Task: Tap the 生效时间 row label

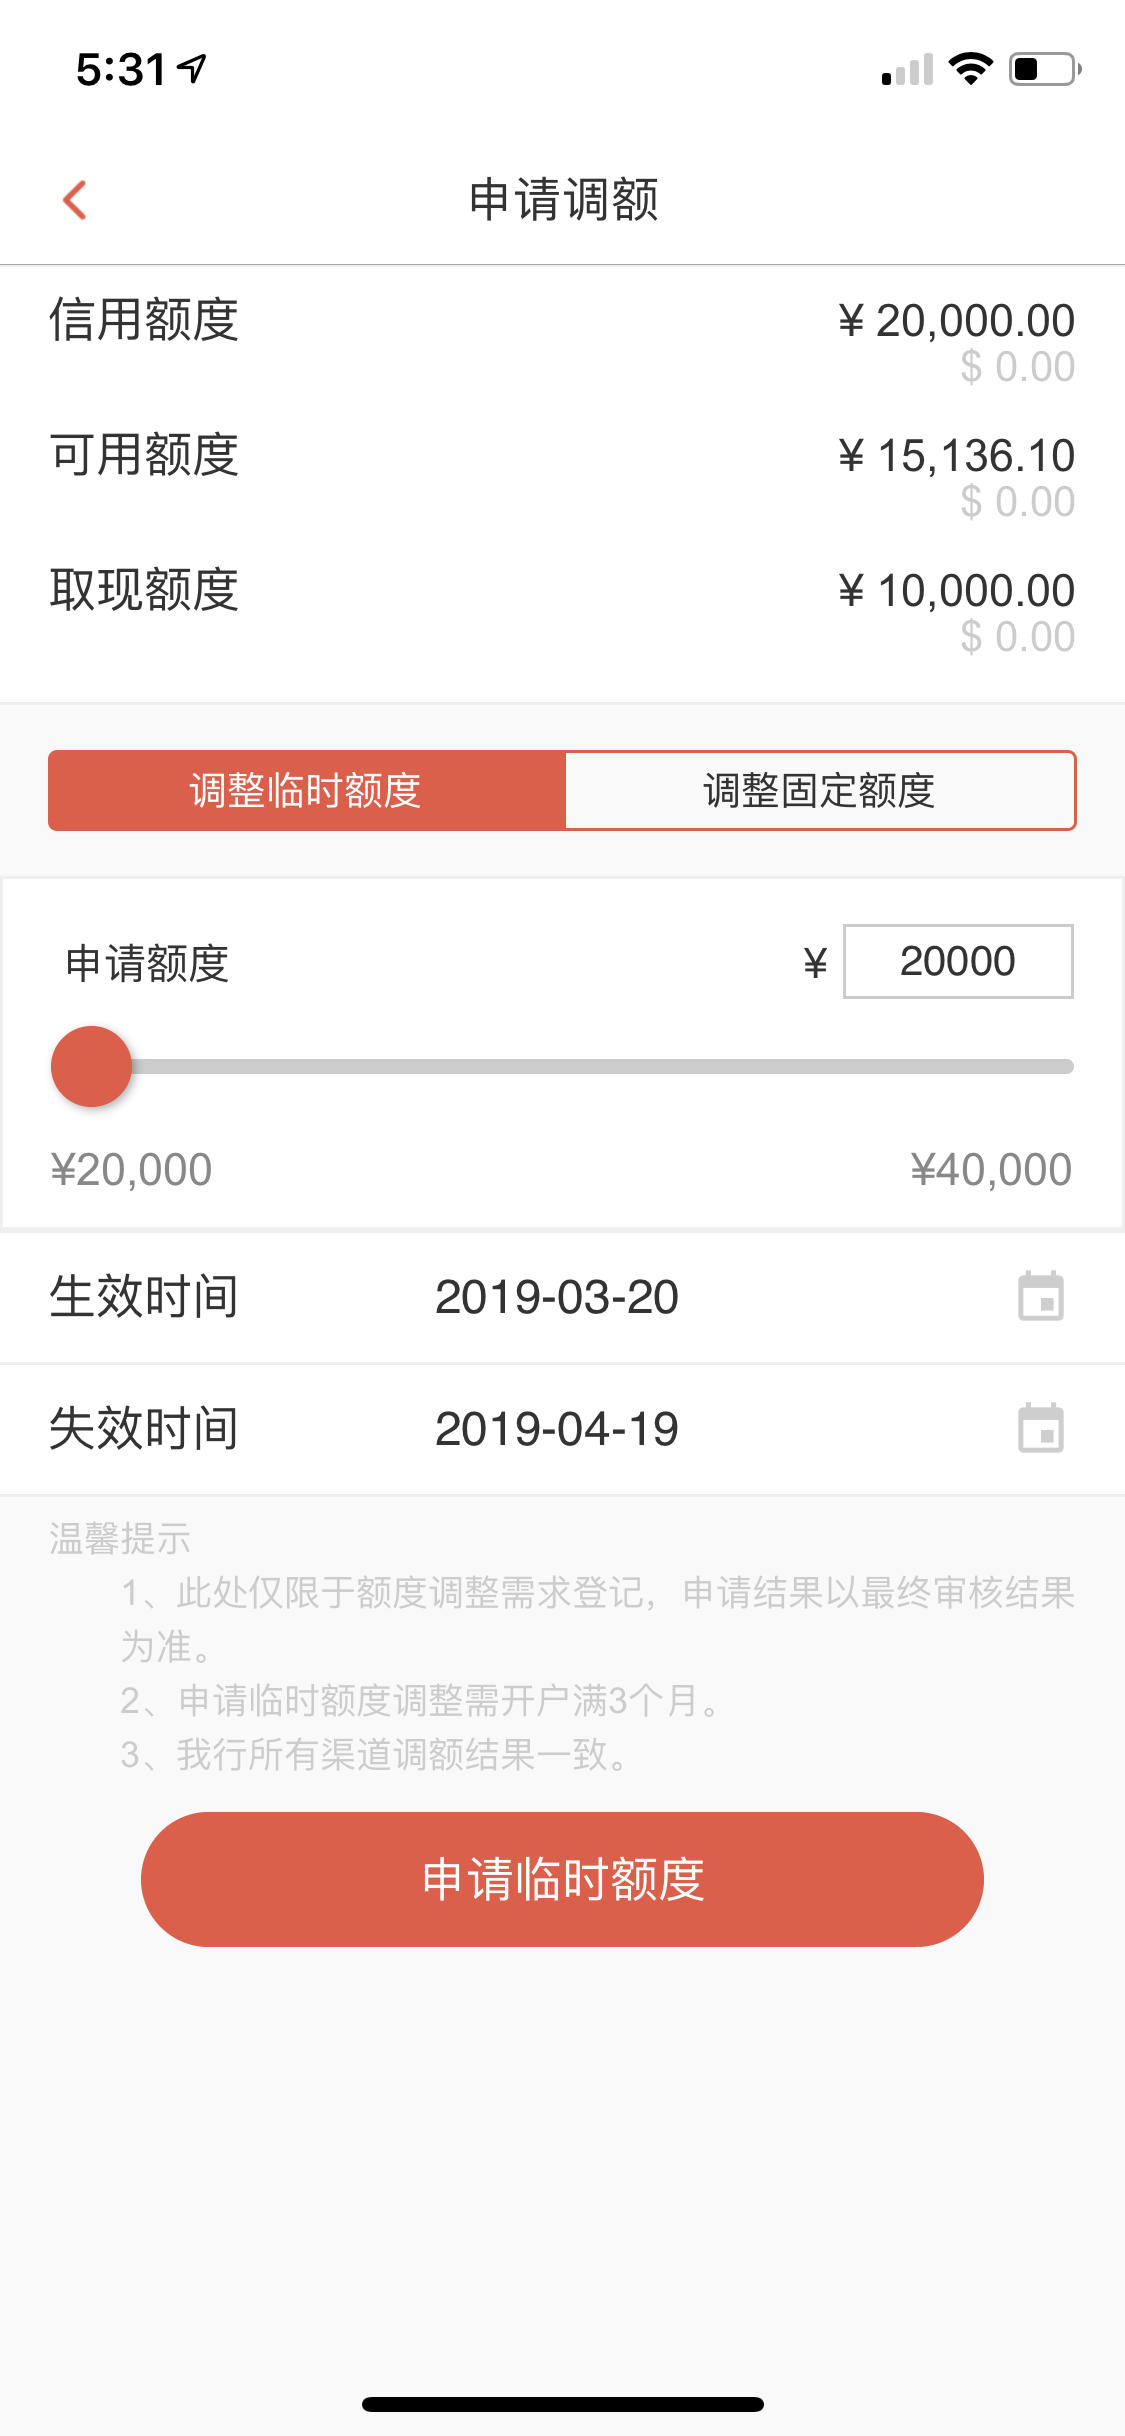Action: [144, 1297]
